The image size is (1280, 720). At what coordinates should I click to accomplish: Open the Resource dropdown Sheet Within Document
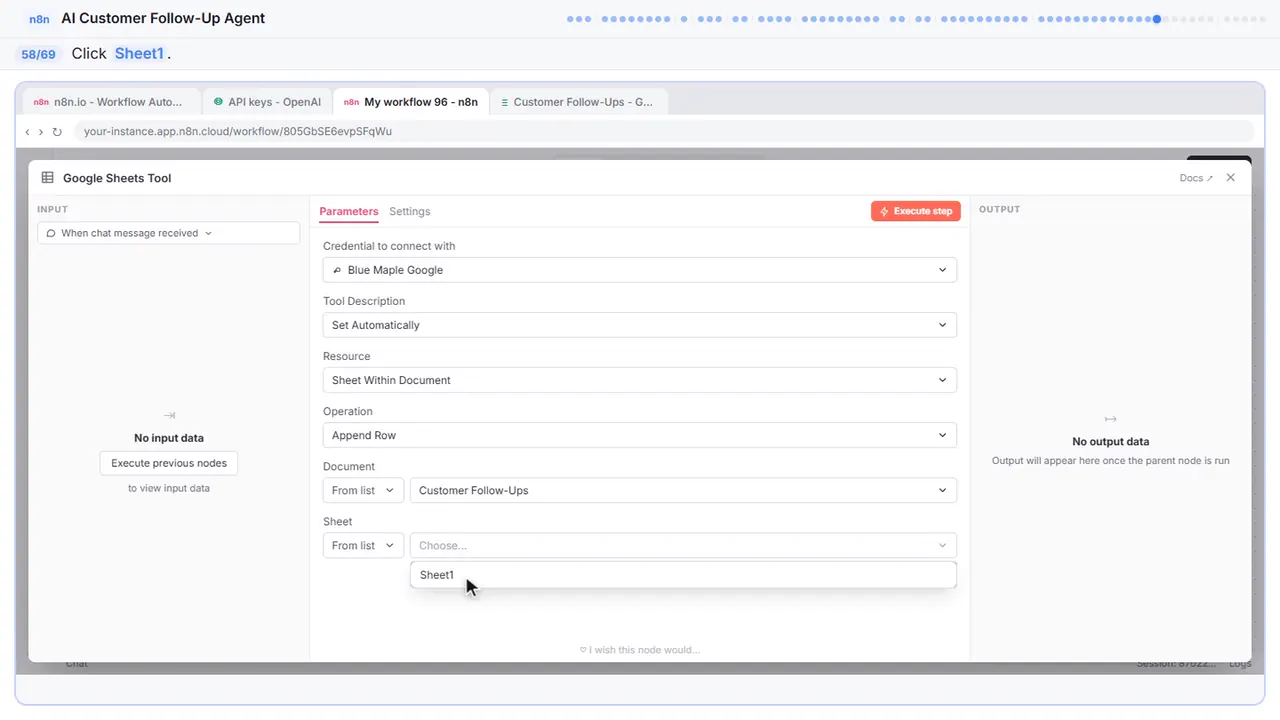coord(640,380)
